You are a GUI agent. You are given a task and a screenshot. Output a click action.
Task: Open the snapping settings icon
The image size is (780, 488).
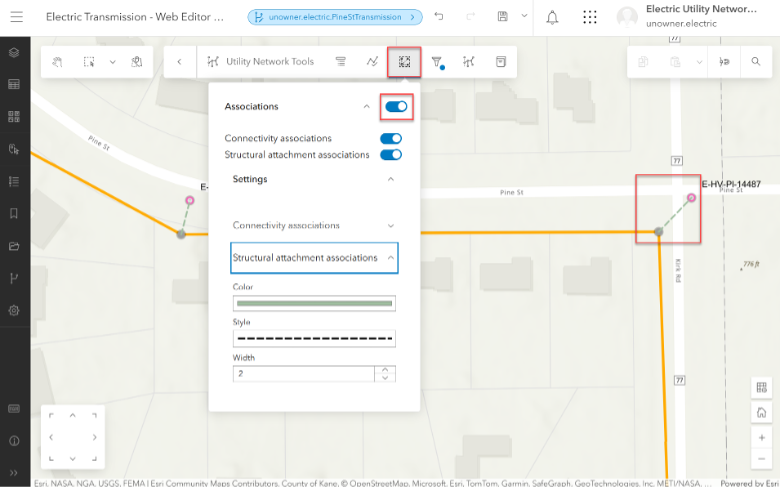tap(724, 62)
